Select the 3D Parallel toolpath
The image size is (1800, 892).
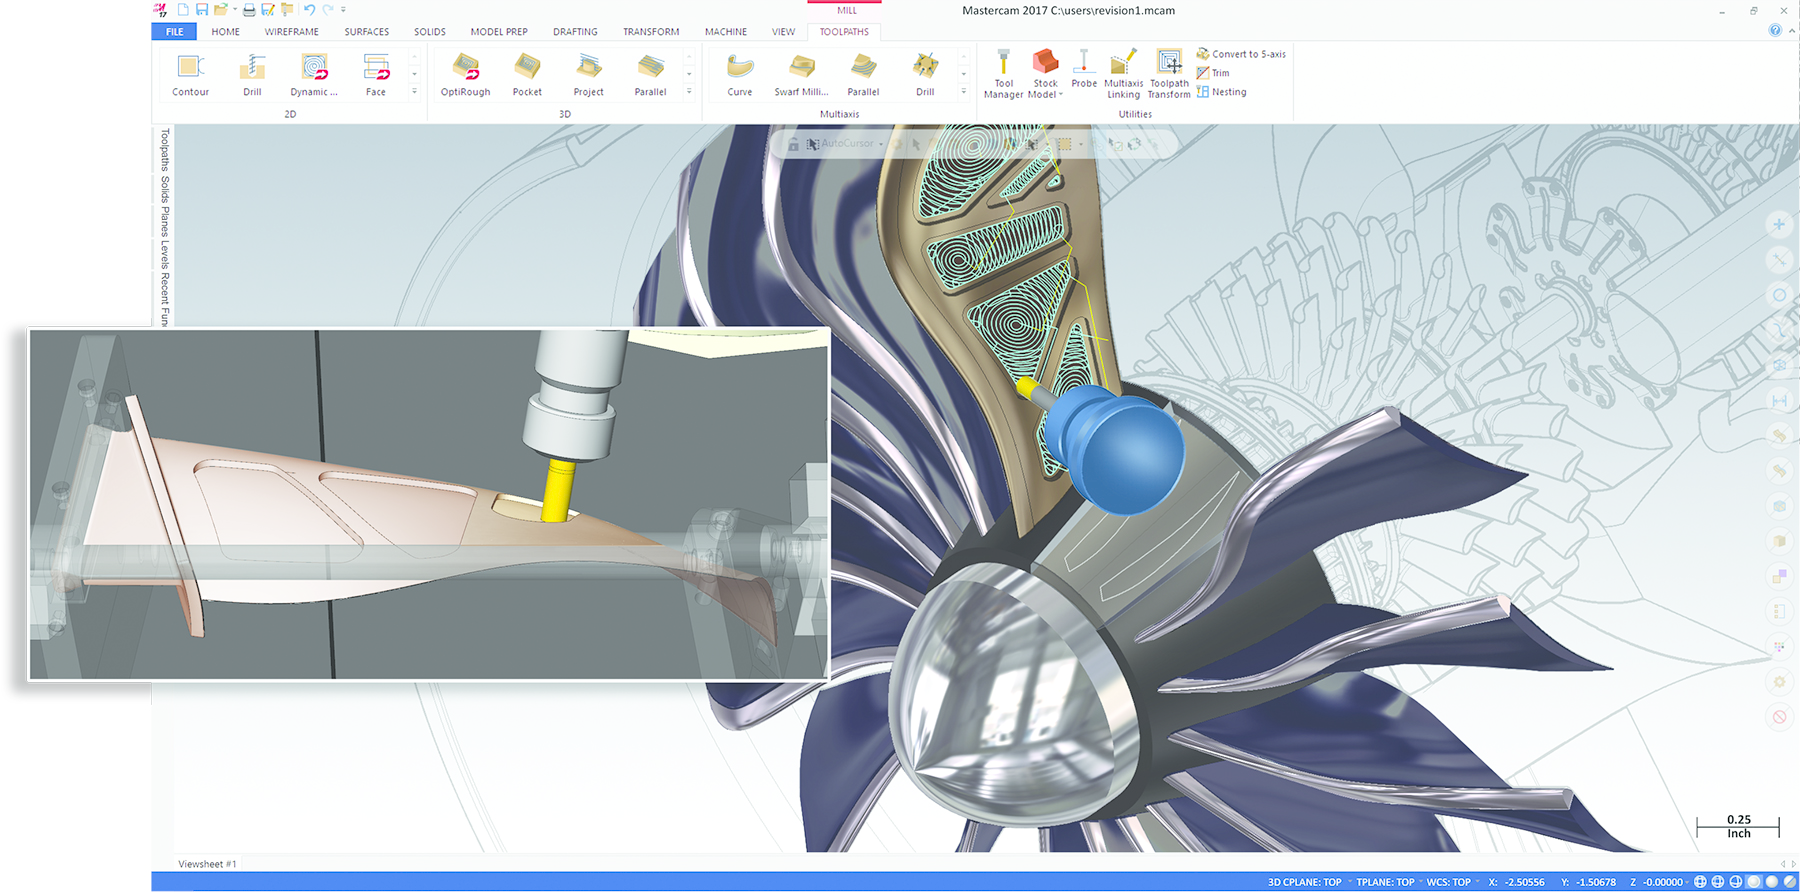pos(650,76)
